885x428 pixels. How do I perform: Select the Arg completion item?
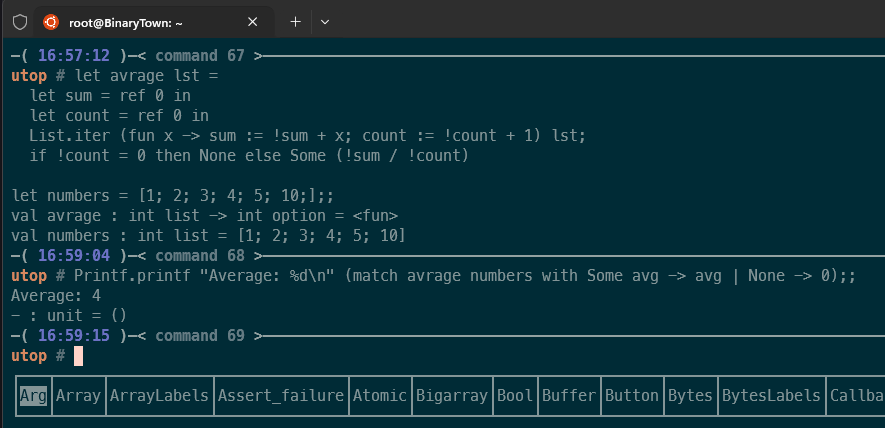(33, 396)
